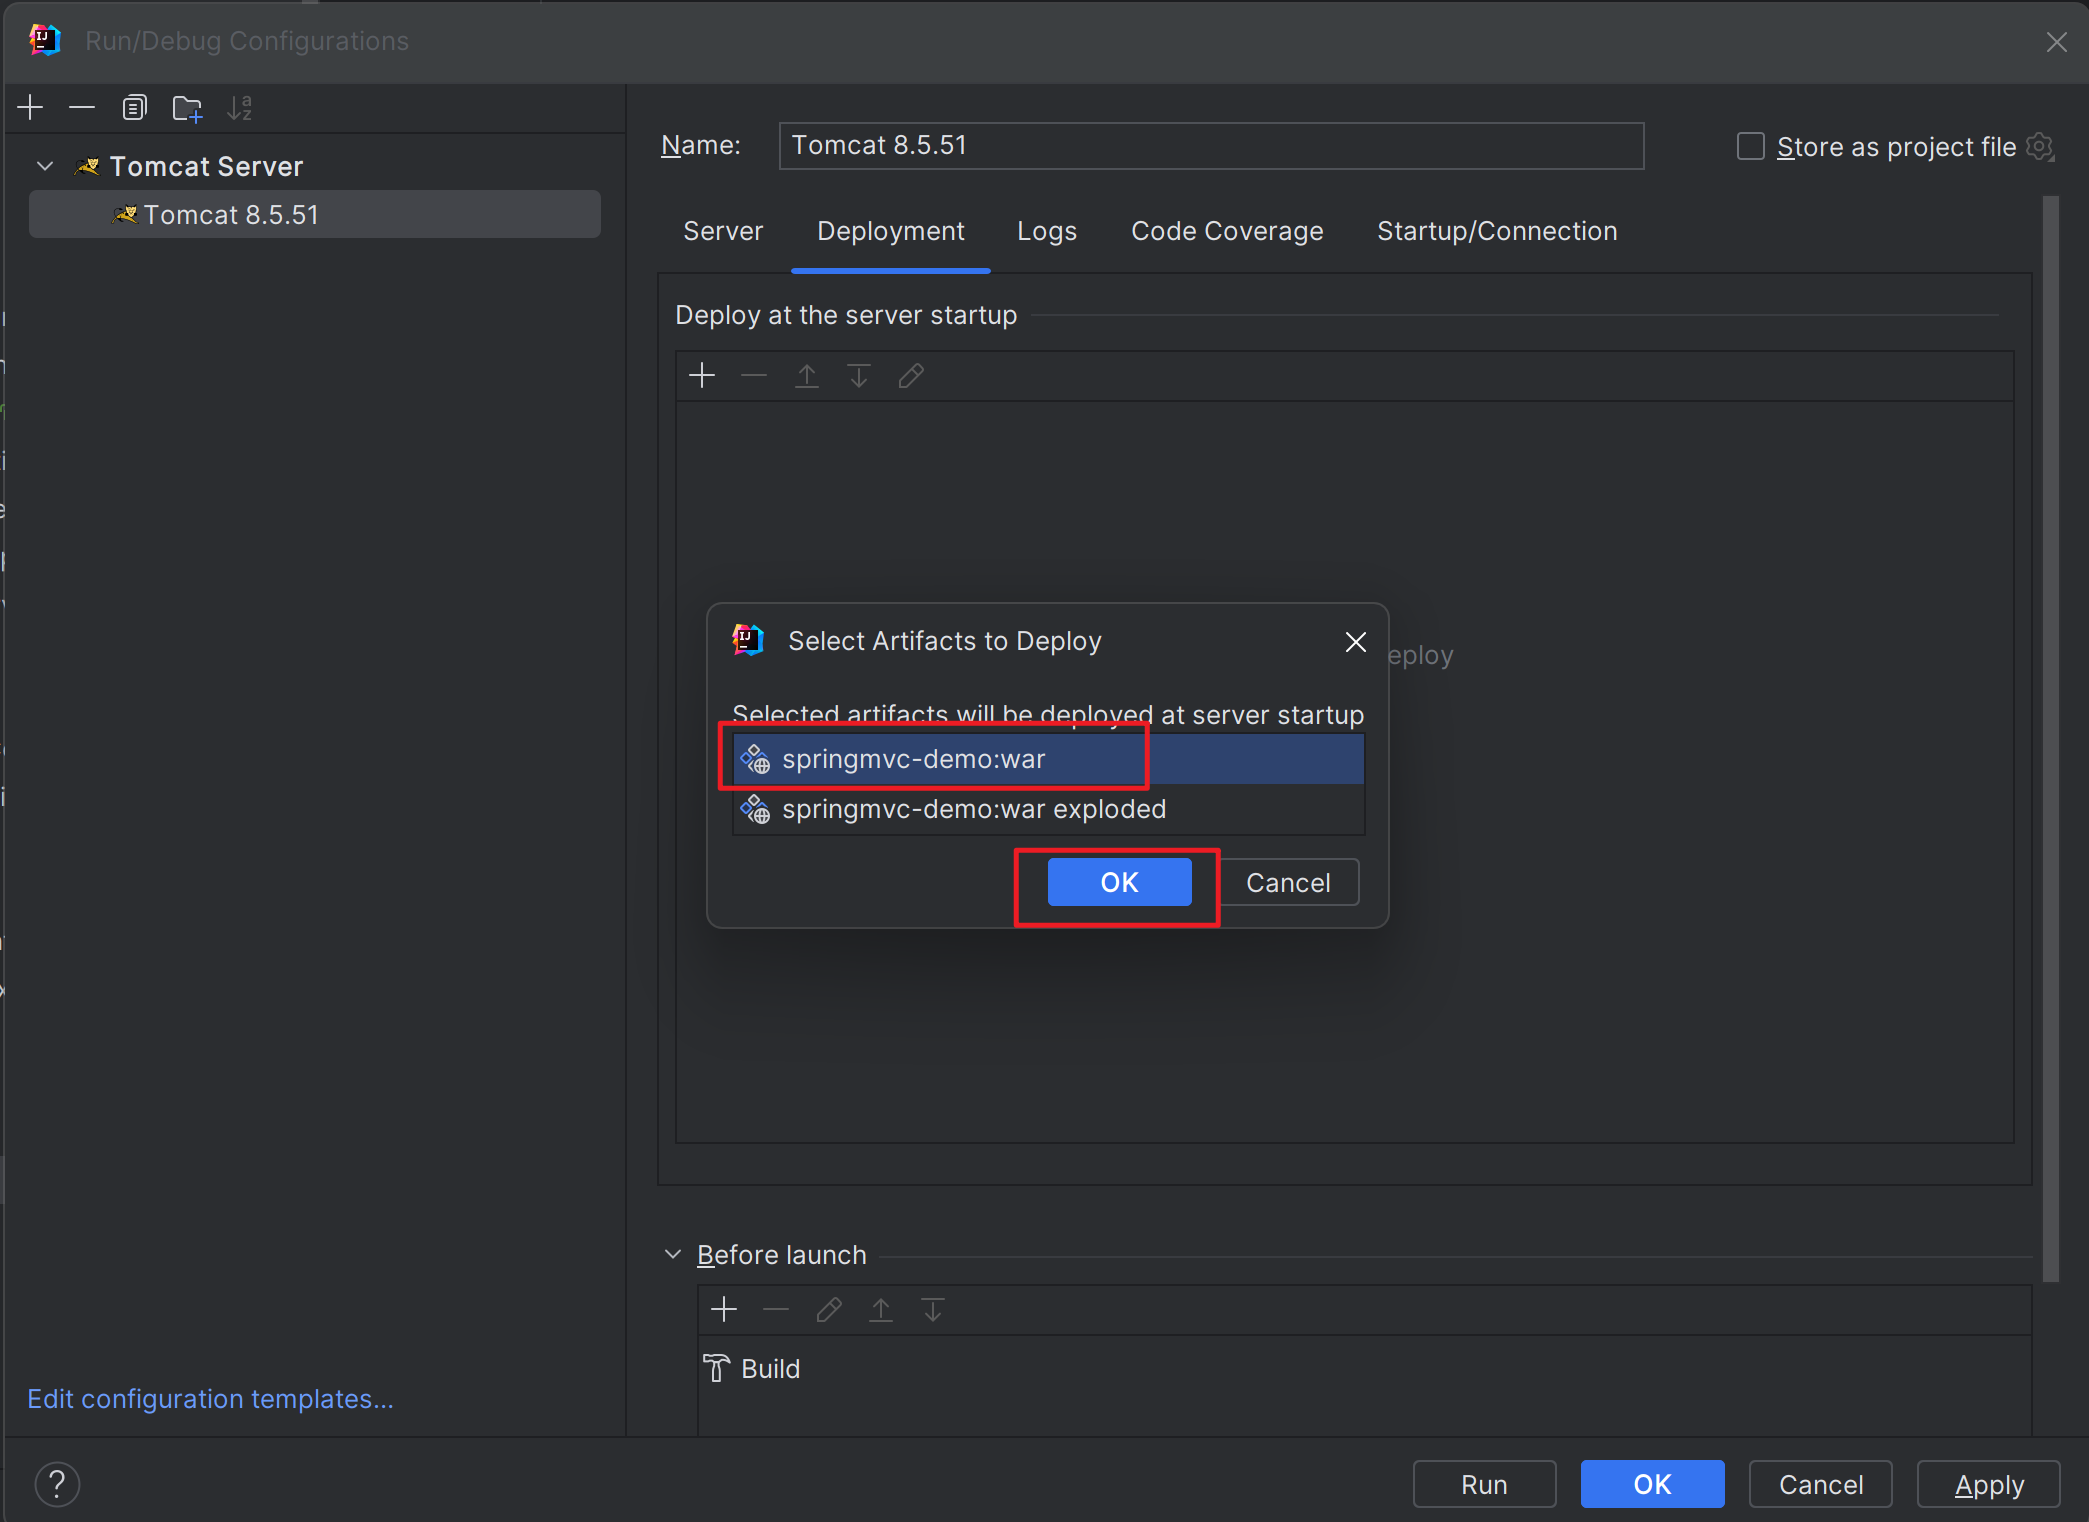Collapse the Tomcat Server tree node
The width and height of the screenshot is (2089, 1522).
(x=45, y=166)
